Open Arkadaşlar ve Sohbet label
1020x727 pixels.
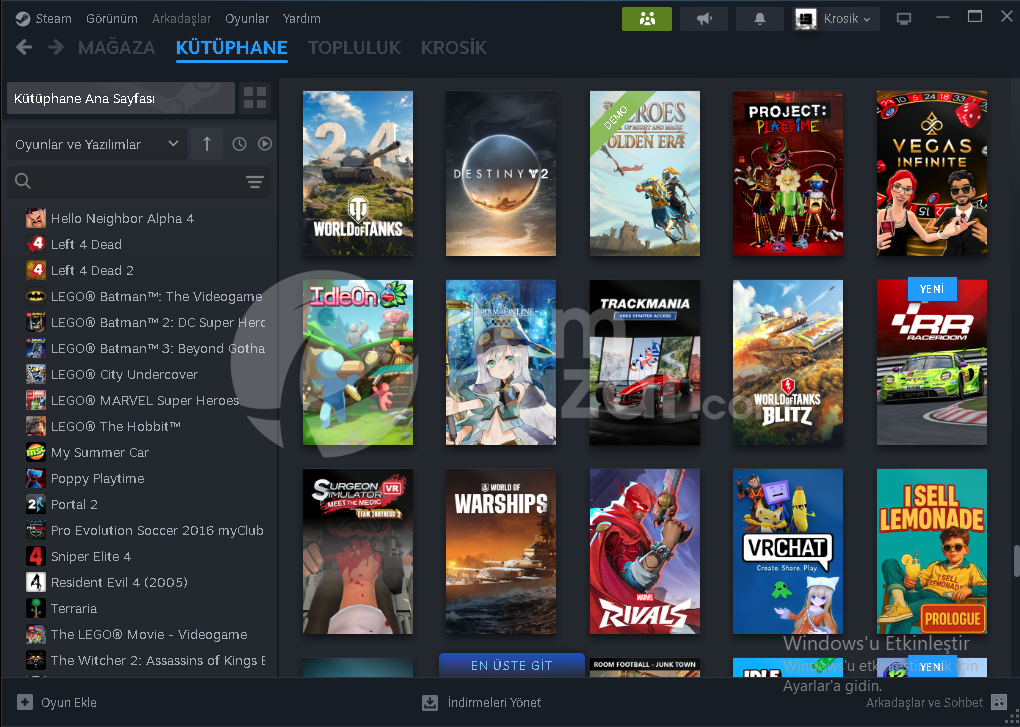point(924,702)
